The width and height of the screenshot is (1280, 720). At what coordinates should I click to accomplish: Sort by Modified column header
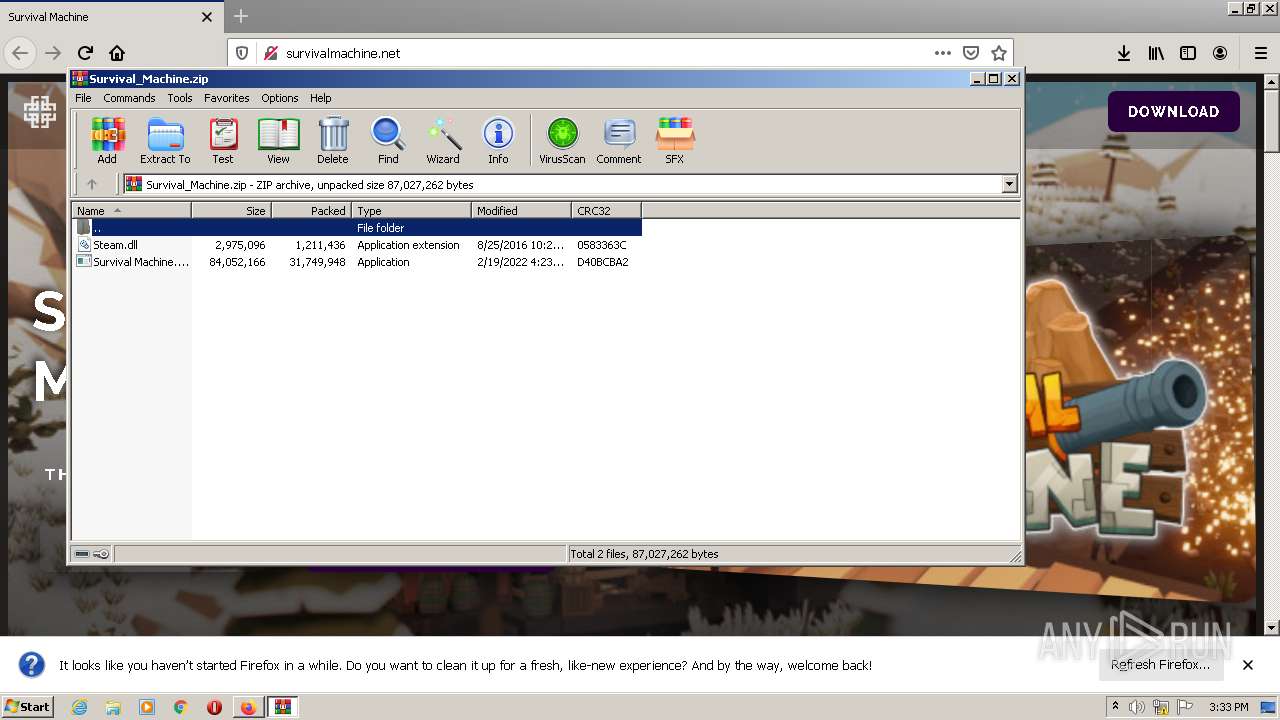[521, 210]
